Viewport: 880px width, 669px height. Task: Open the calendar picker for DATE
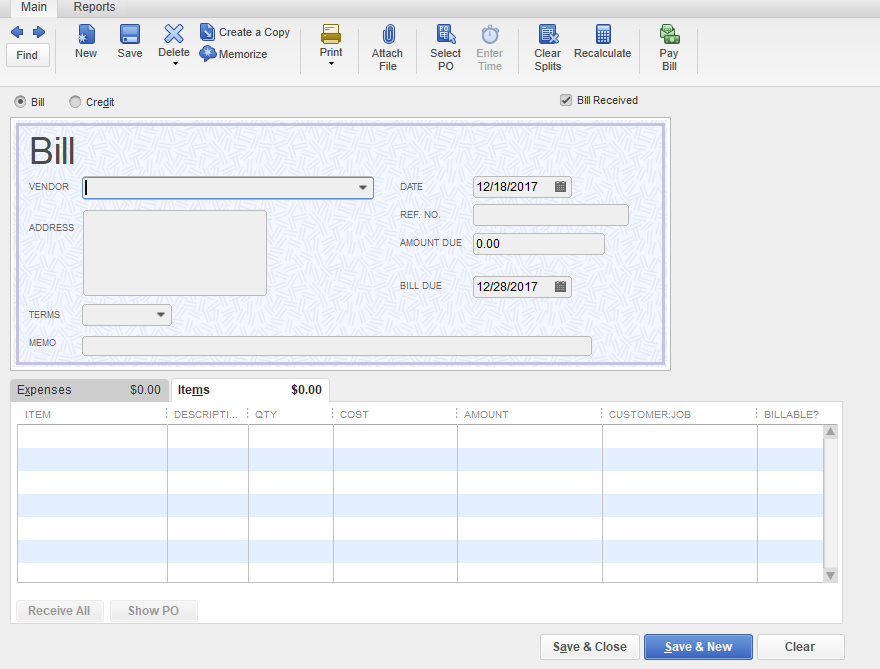[x=560, y=187]
